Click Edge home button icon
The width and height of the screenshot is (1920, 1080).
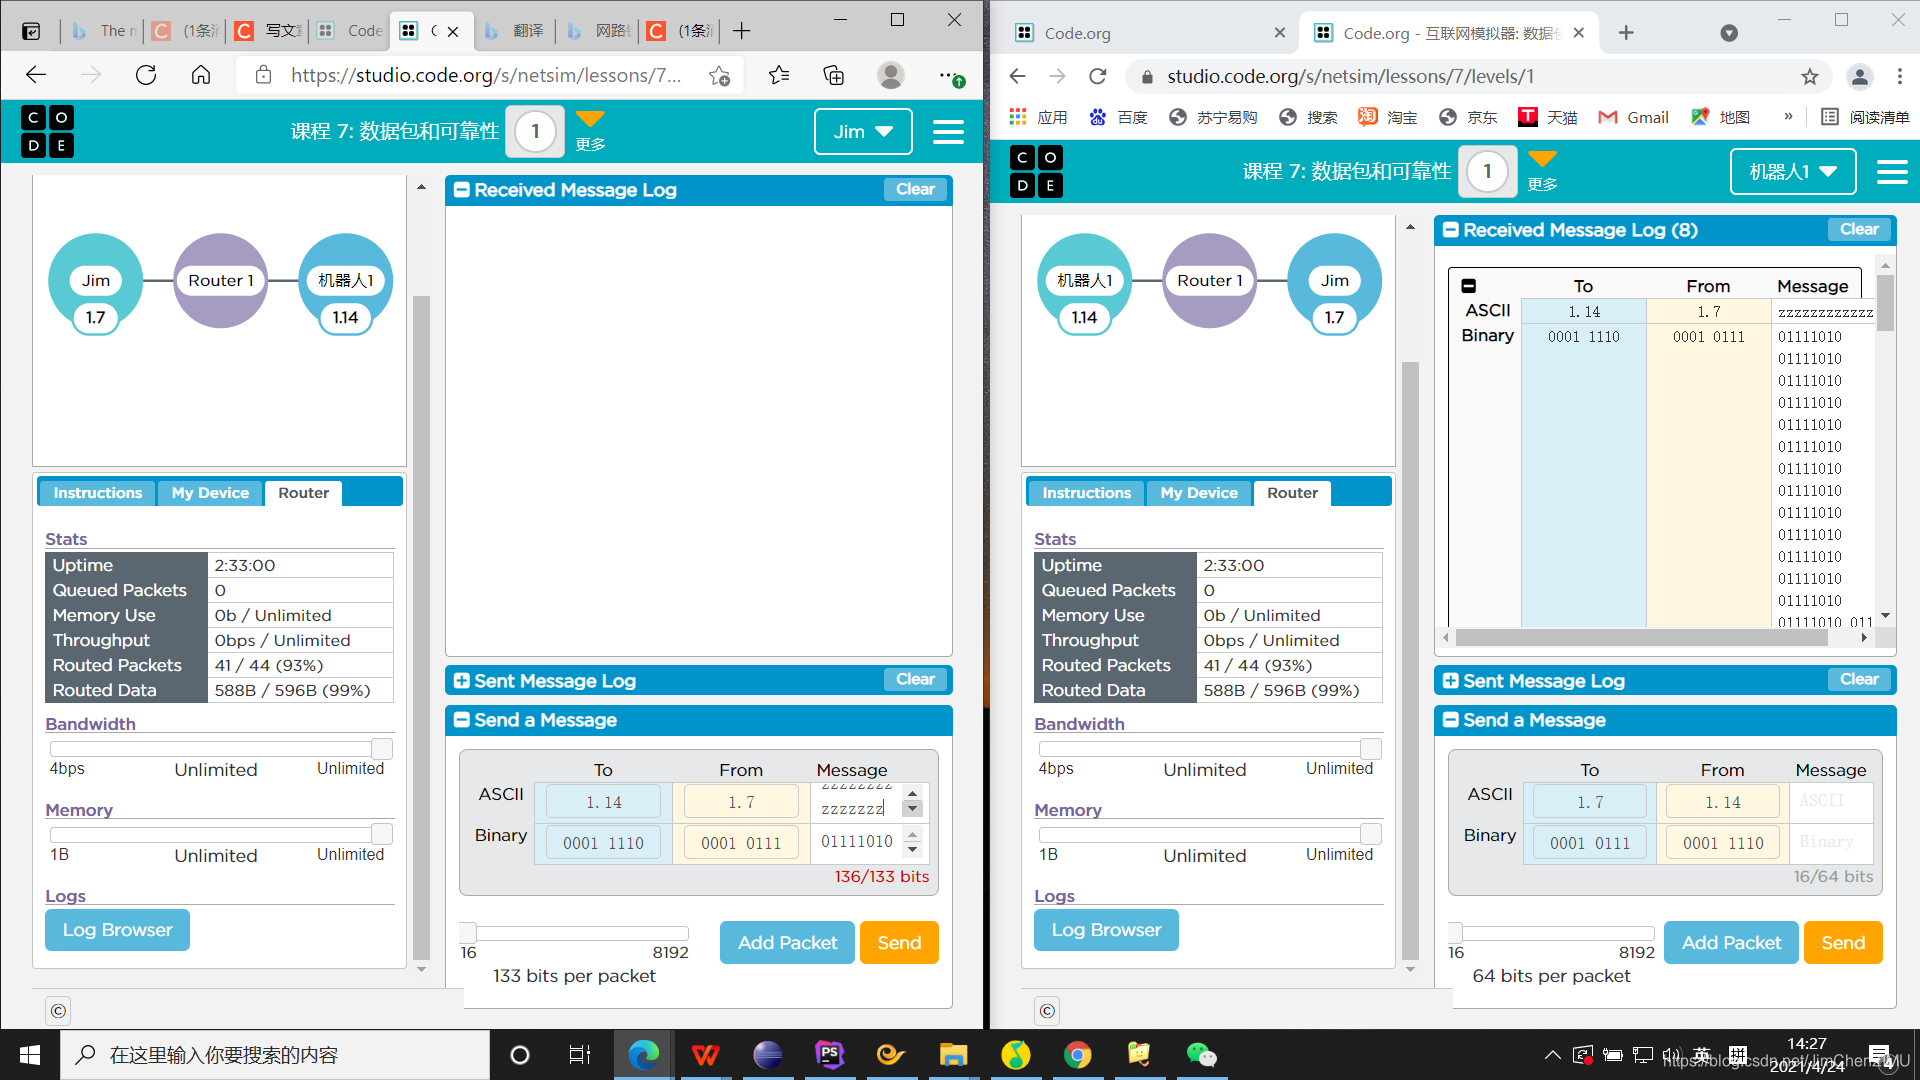point(201,75)
